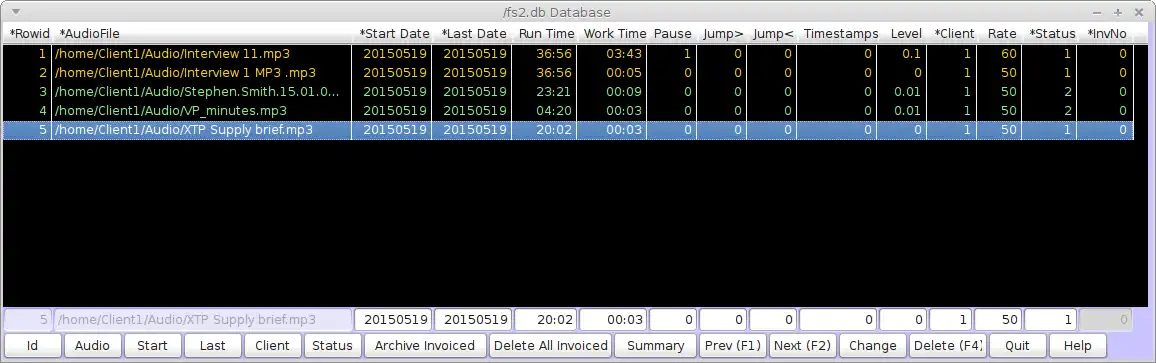Image resolution: width=1156 pixels, height=363 pixels.
Task: Select row VP_minutes.mp3
Action: click(568, 110)
